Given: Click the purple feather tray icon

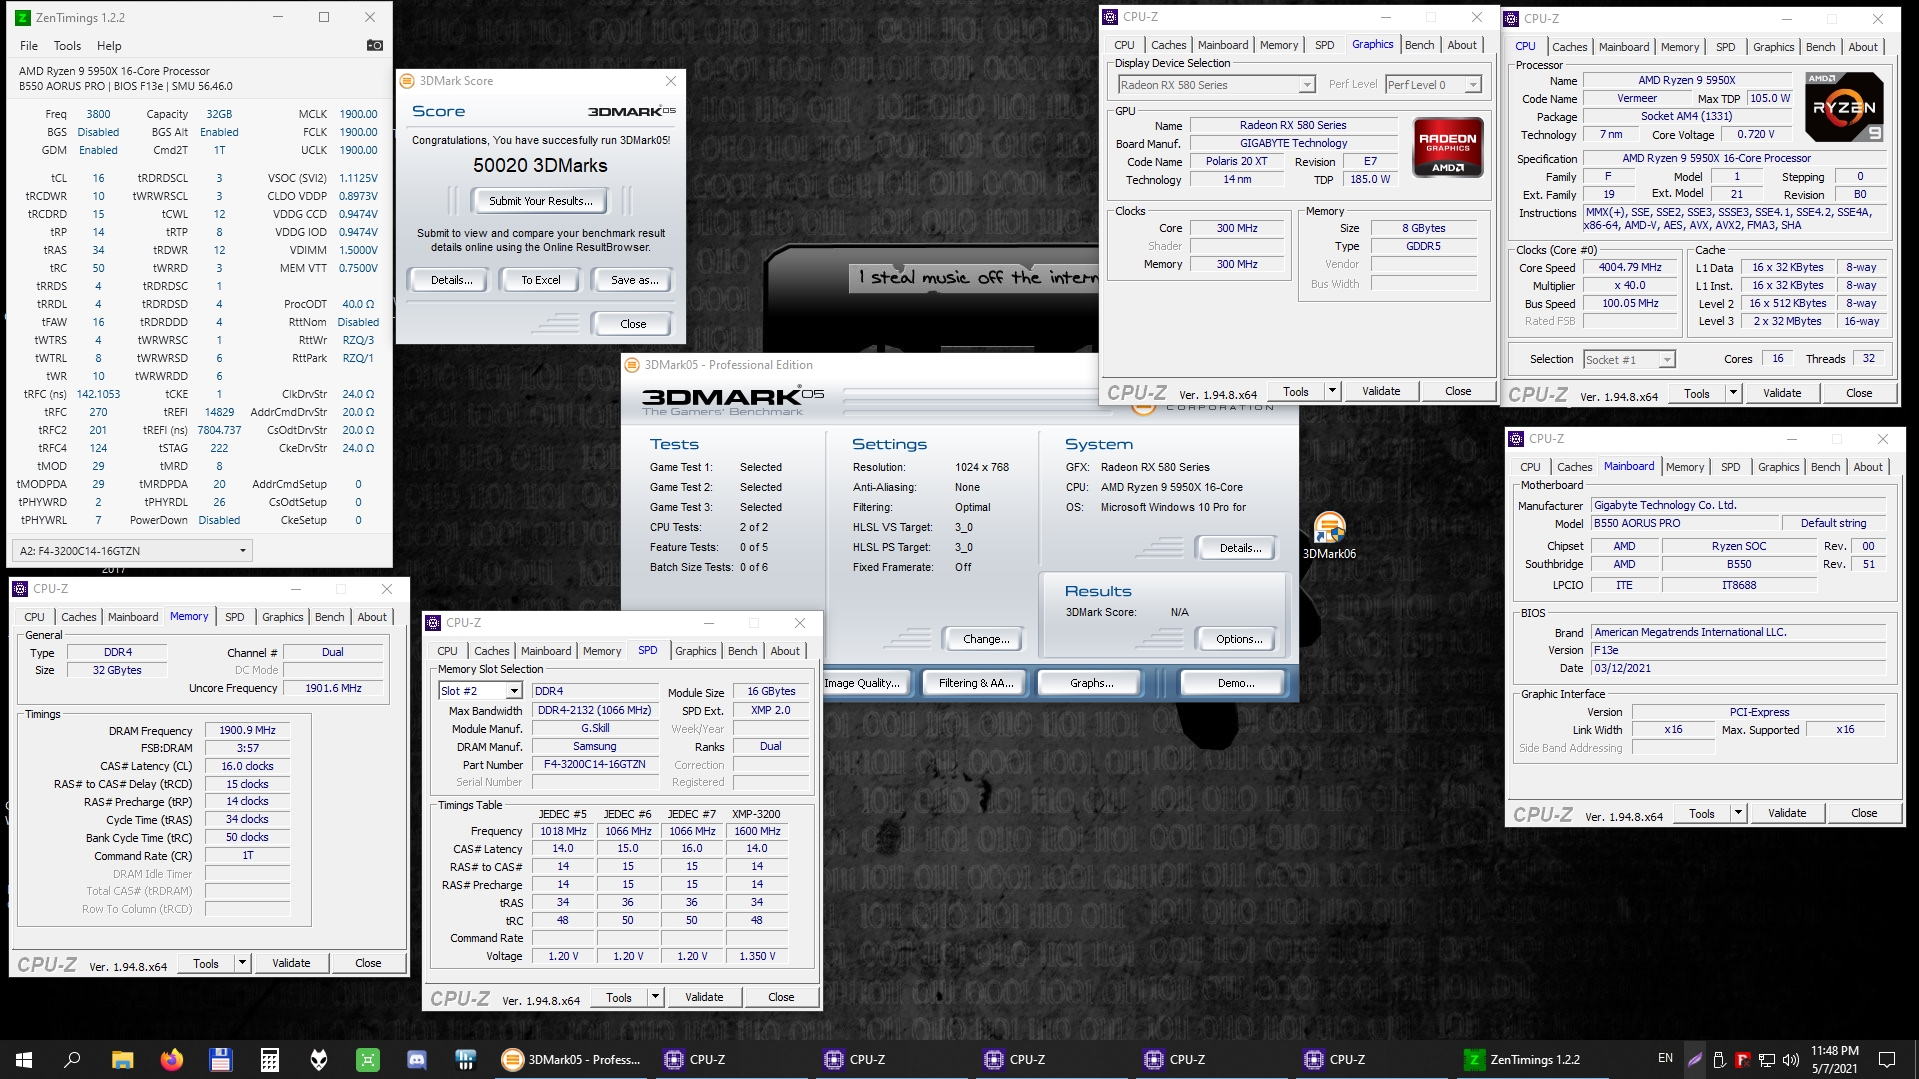Looking at the screenshot, I should 1695,1059.
